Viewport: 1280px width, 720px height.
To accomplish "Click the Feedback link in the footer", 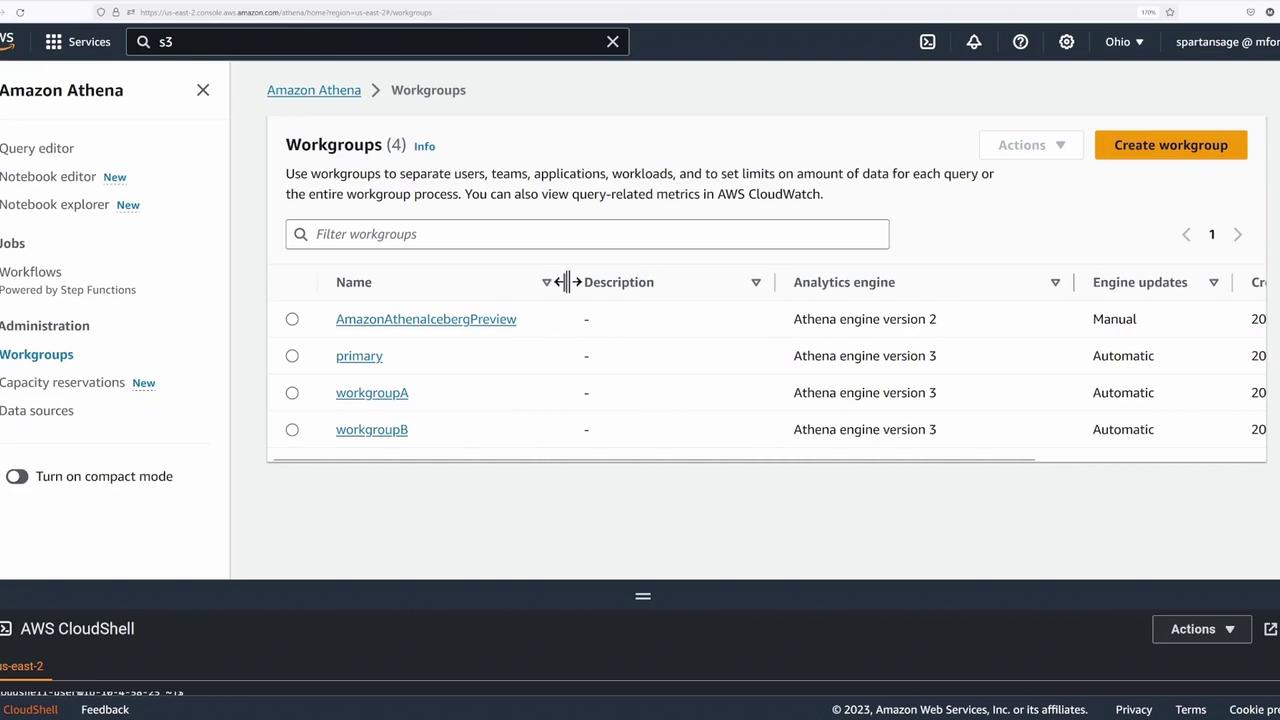I will [105, 710].
